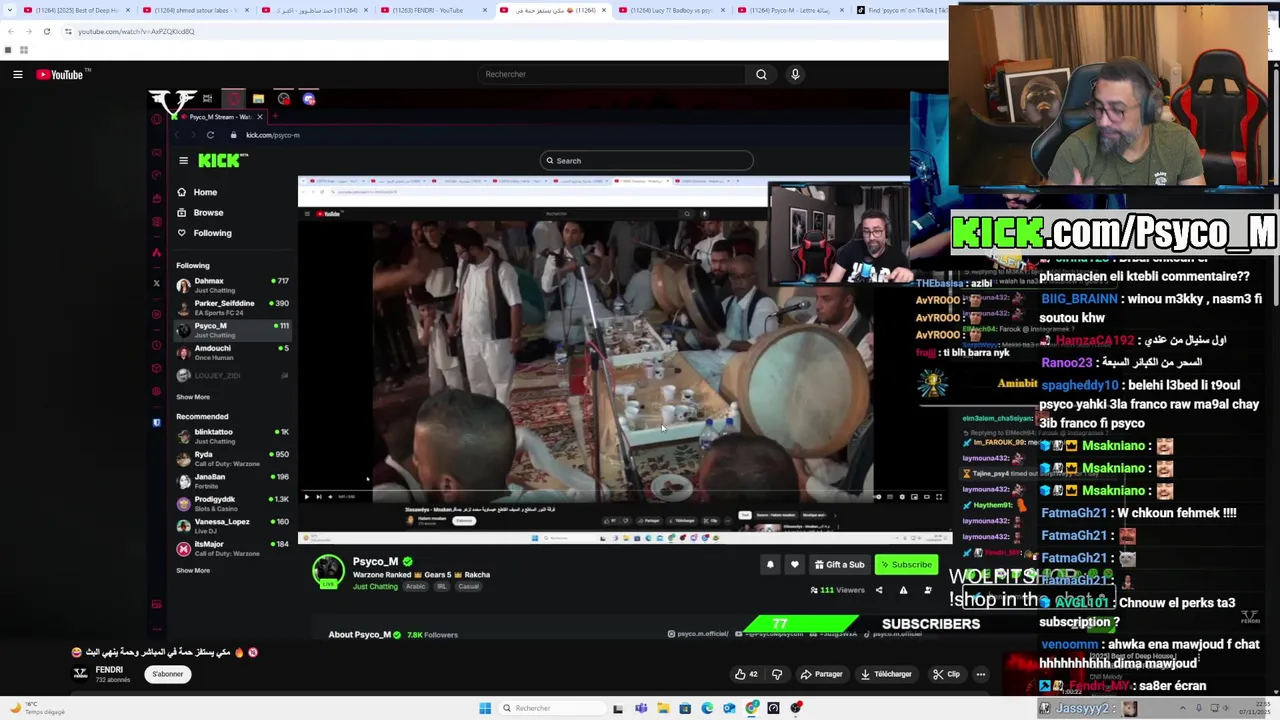Click the Télécharger download button
The width and height of the screenshot is (1280, 720).
[886, 674]
